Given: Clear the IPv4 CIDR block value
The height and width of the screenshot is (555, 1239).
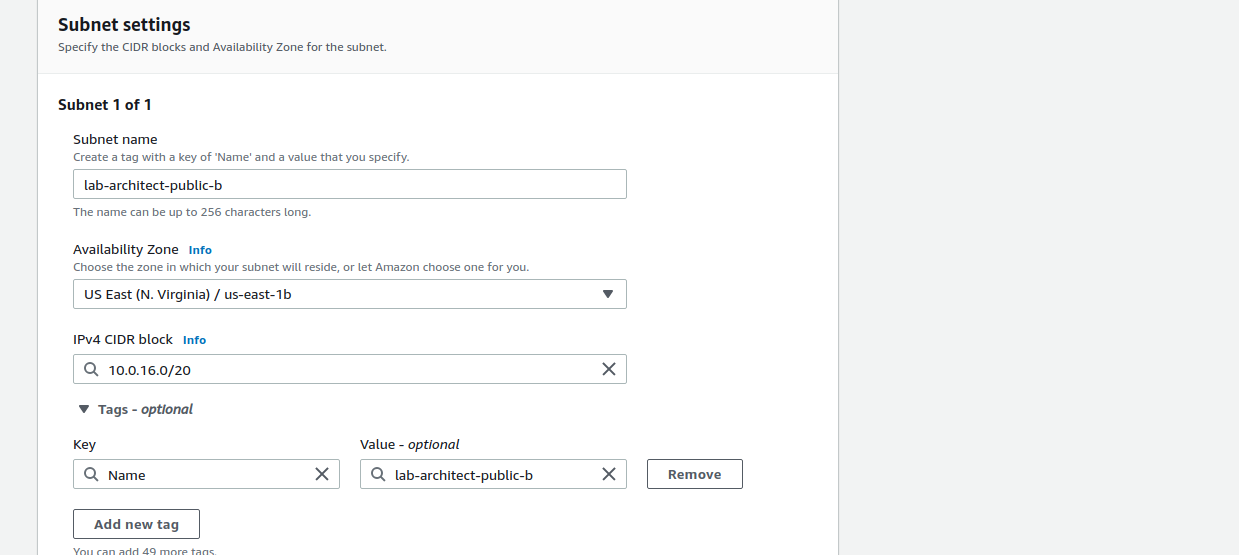Looking at the screenshot, I should pyautogui.click(x=608, y=369).
